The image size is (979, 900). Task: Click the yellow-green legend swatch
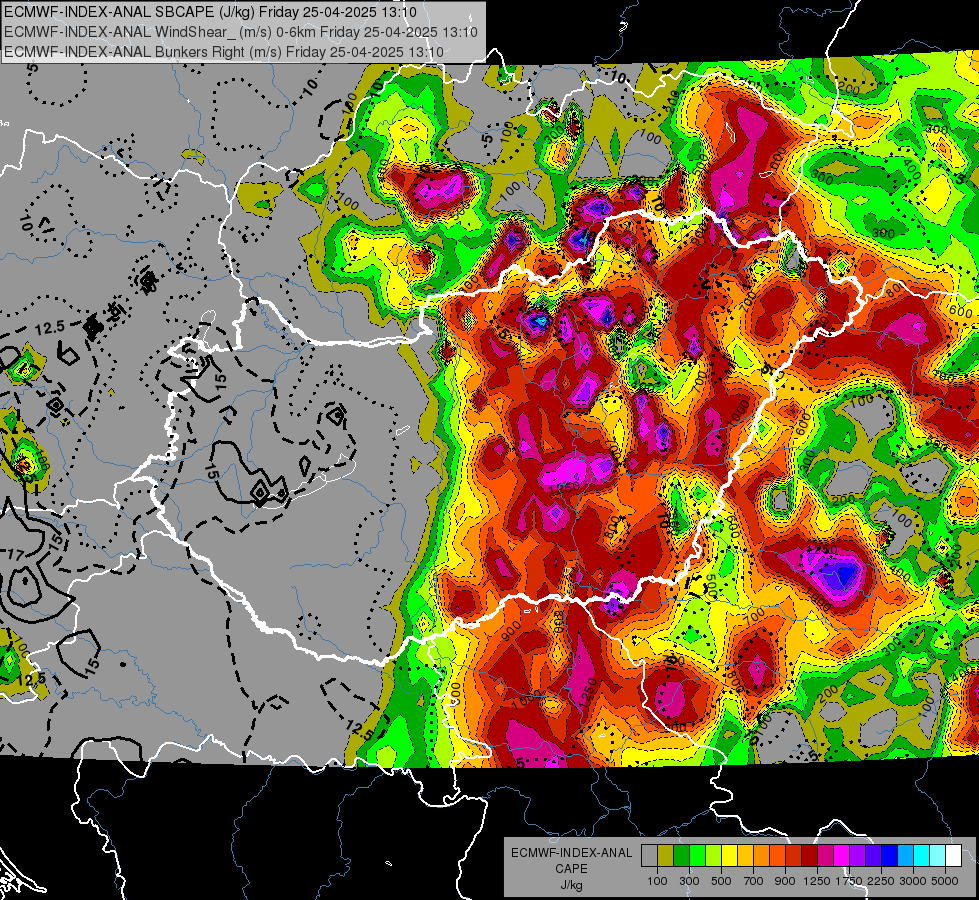[x=714, y=855]
